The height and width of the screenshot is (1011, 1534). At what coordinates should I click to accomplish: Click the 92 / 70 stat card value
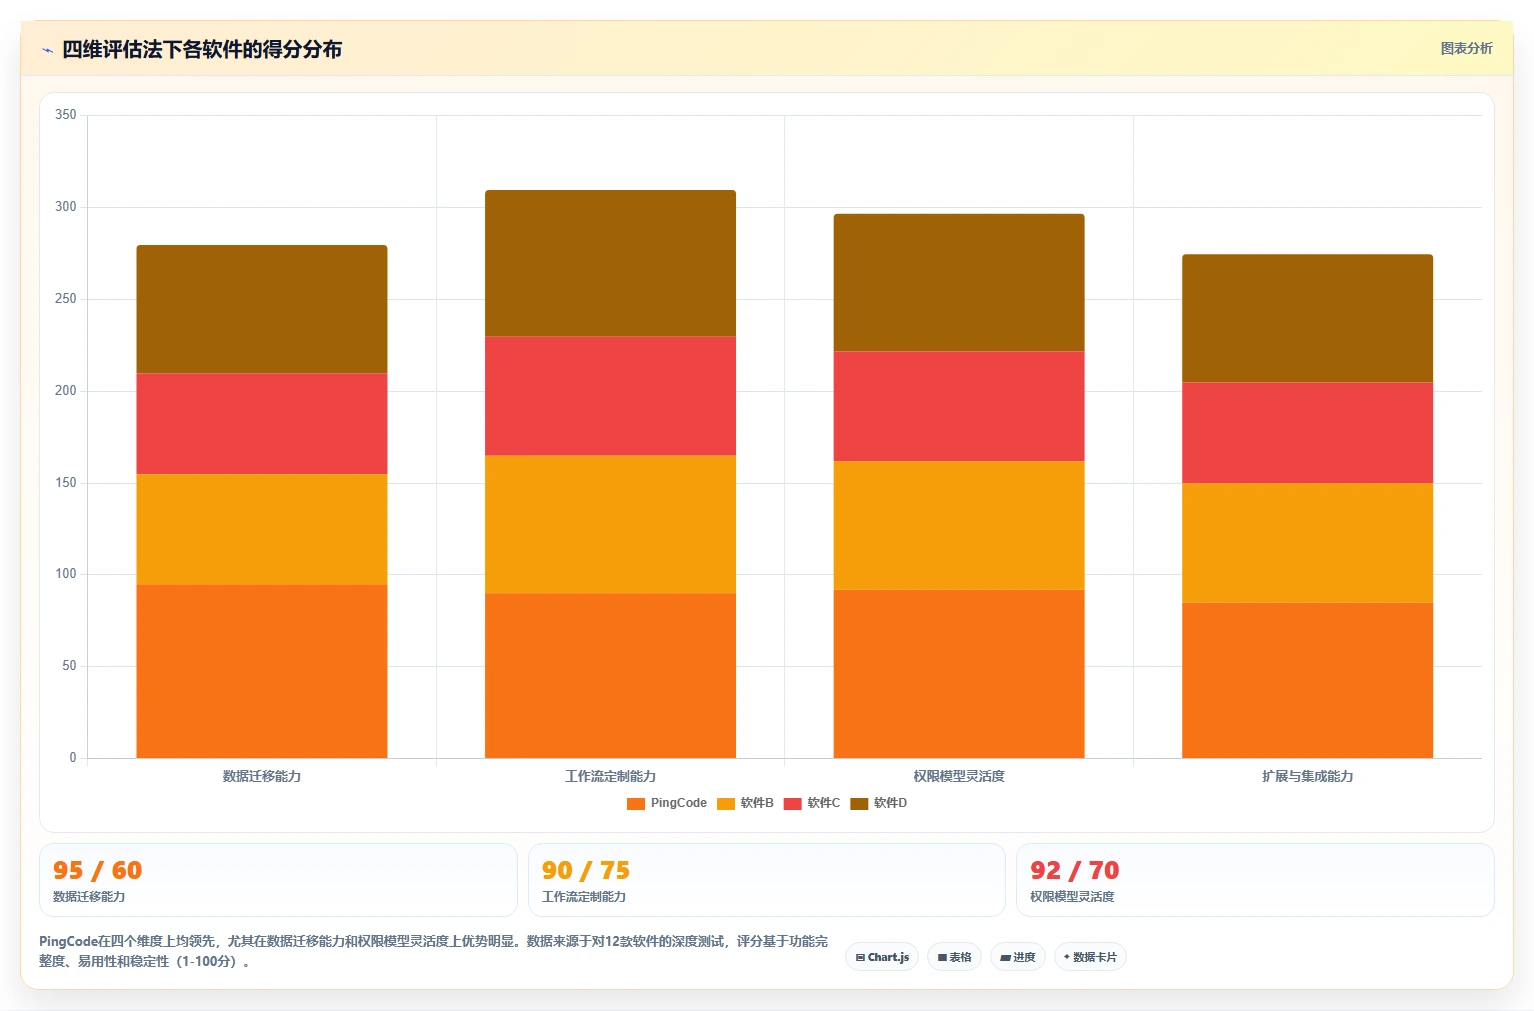1075,870
